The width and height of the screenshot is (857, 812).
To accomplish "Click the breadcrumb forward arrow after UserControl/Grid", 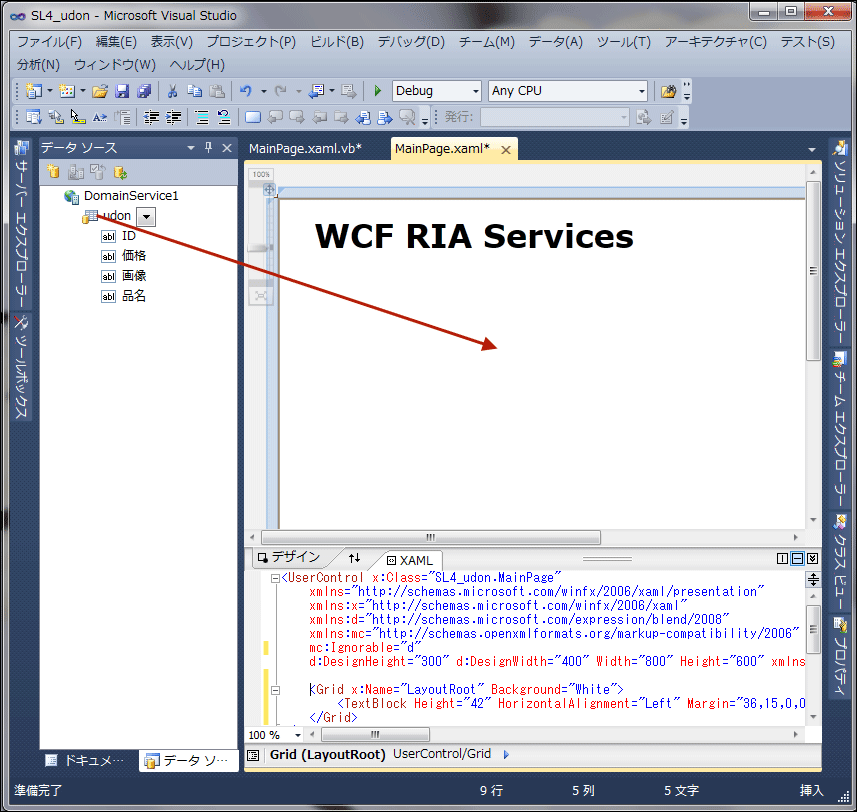I will point(506,755).
